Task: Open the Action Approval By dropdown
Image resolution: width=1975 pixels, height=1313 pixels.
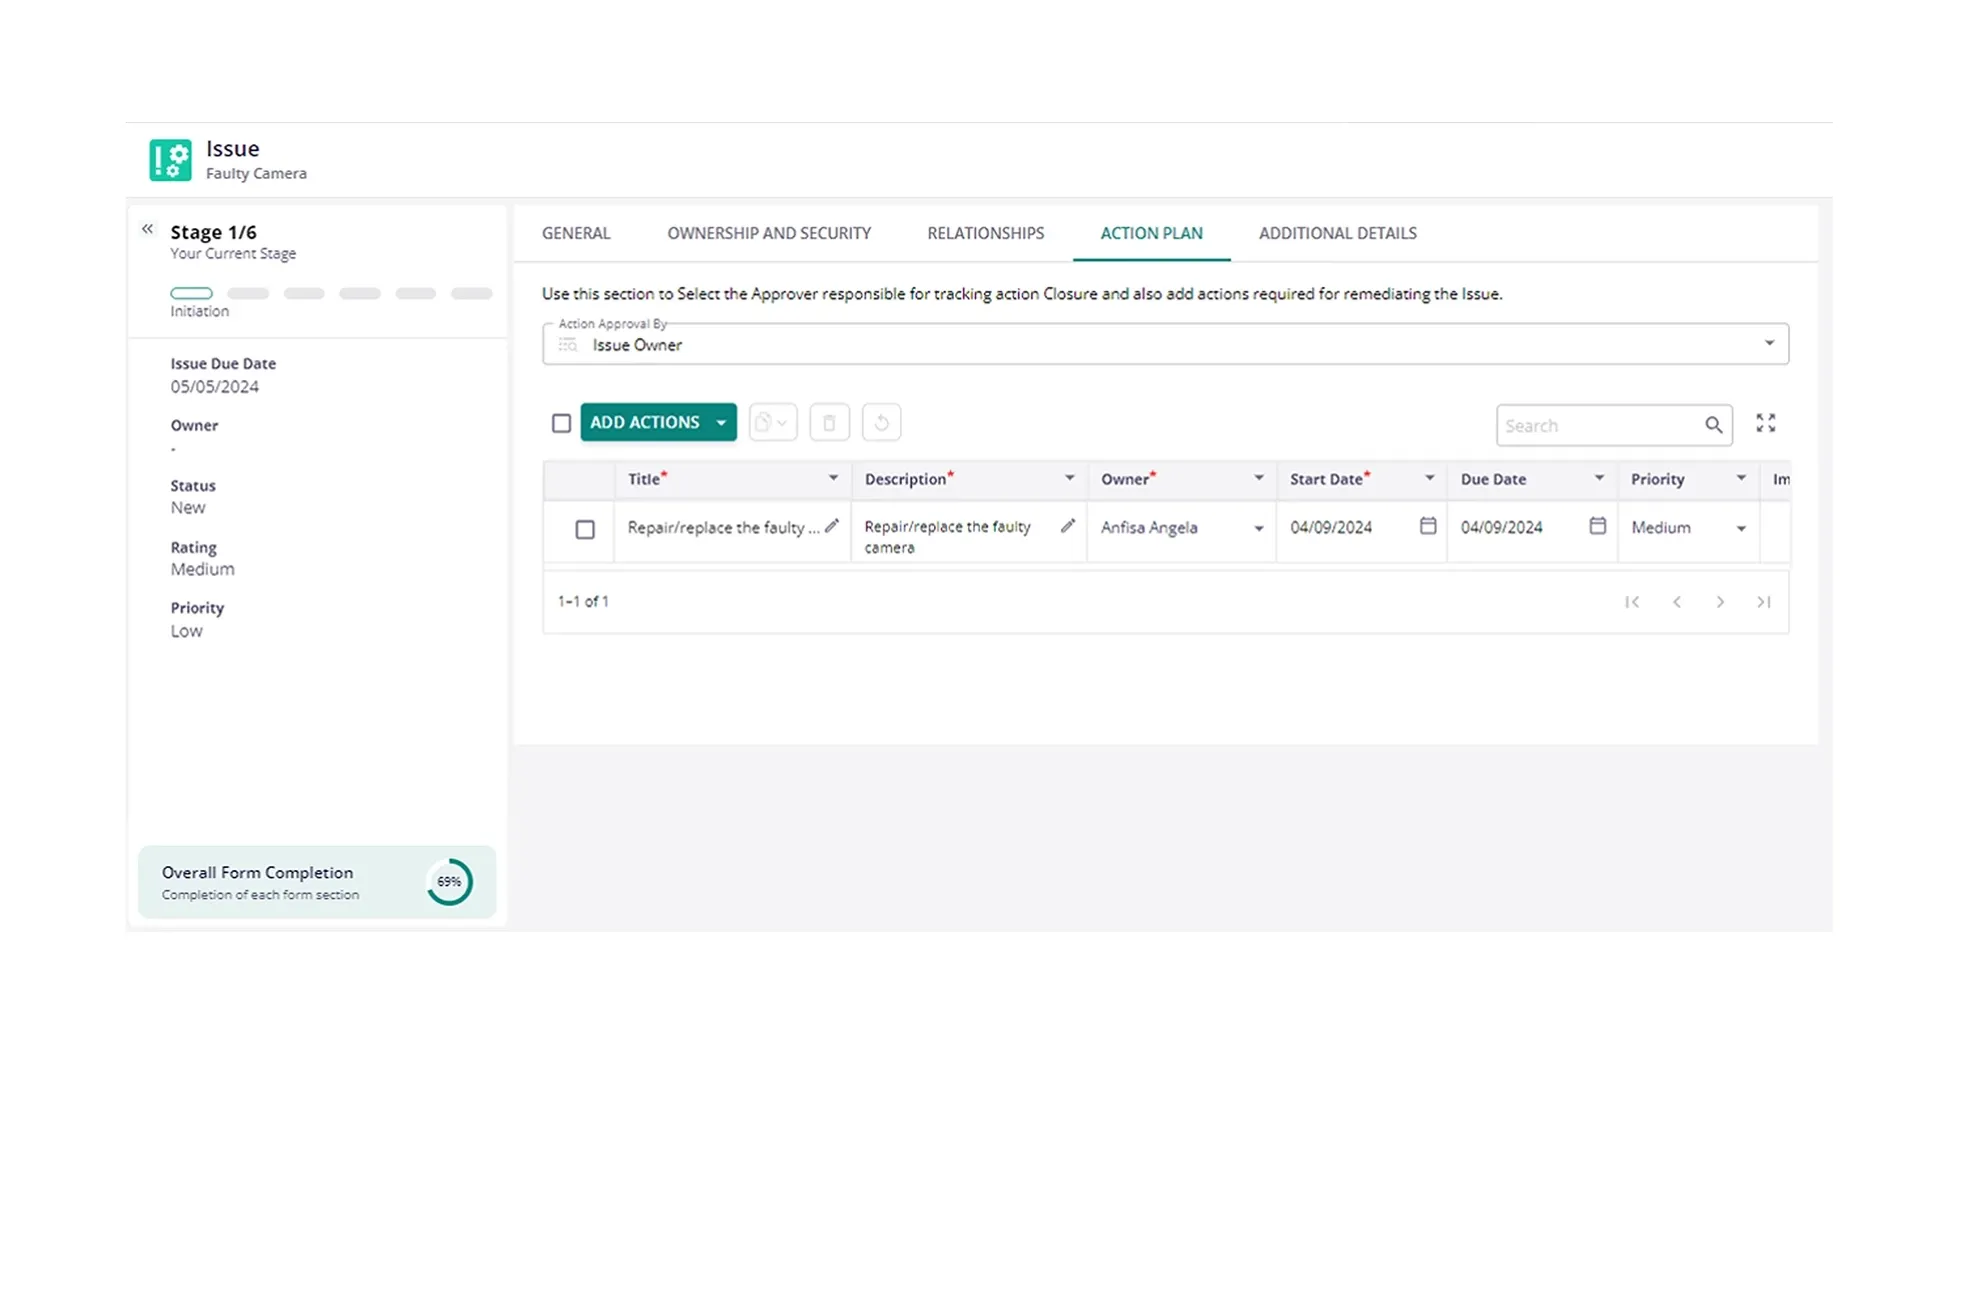Action: pyautogui.click(x=1769, y=344)
